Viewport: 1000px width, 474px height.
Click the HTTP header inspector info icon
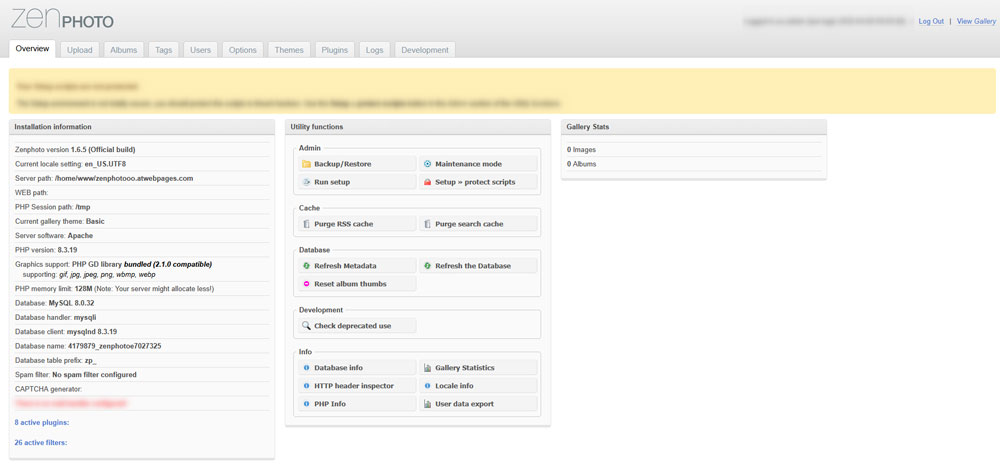[x=305, y=385]
